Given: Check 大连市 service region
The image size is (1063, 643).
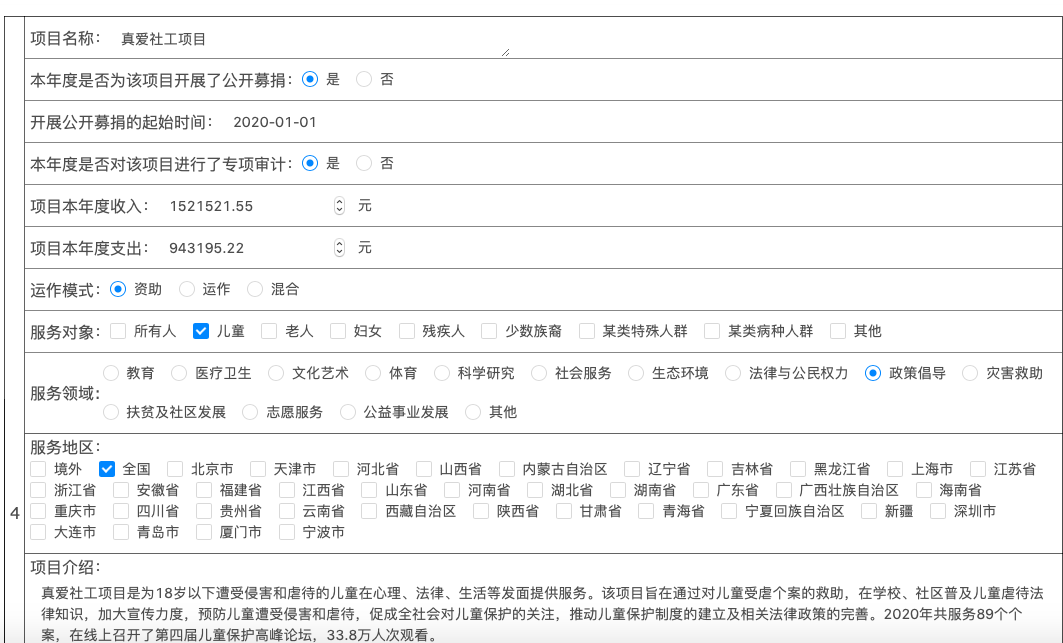Looking at the screenshot, I should pos(38,532).
